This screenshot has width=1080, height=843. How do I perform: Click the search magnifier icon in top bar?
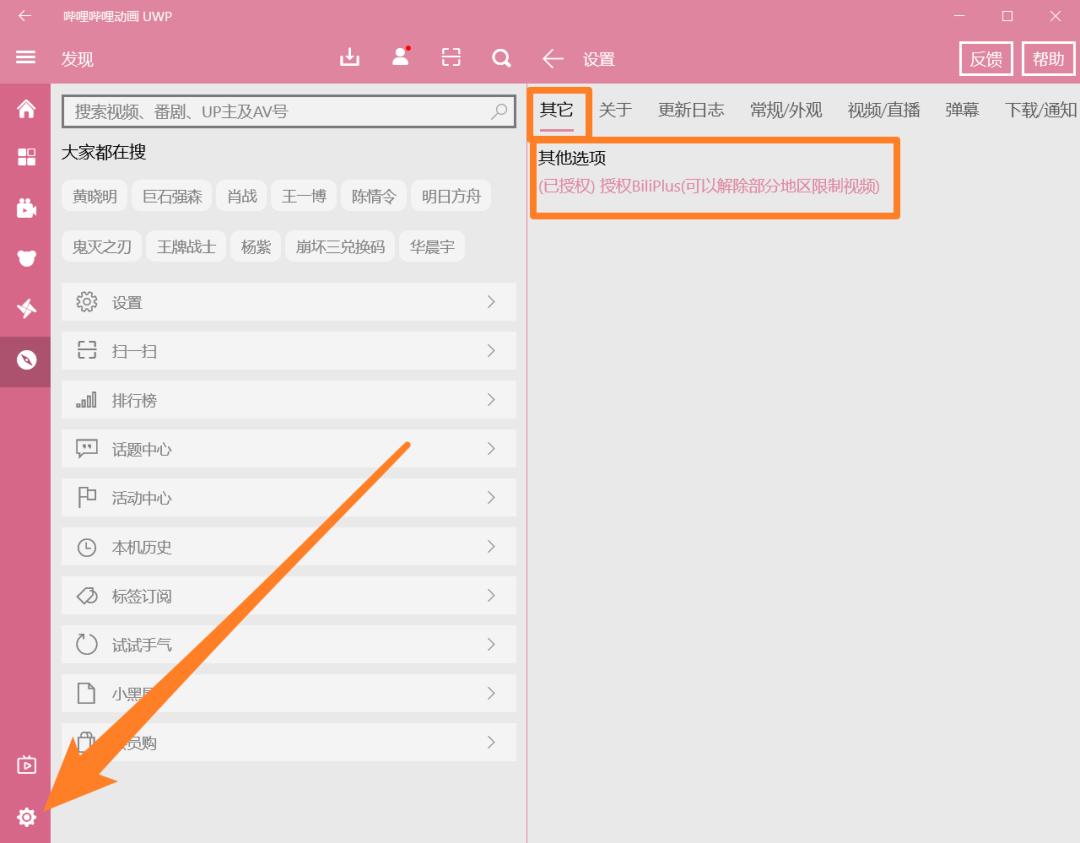[x=501, y=58]
